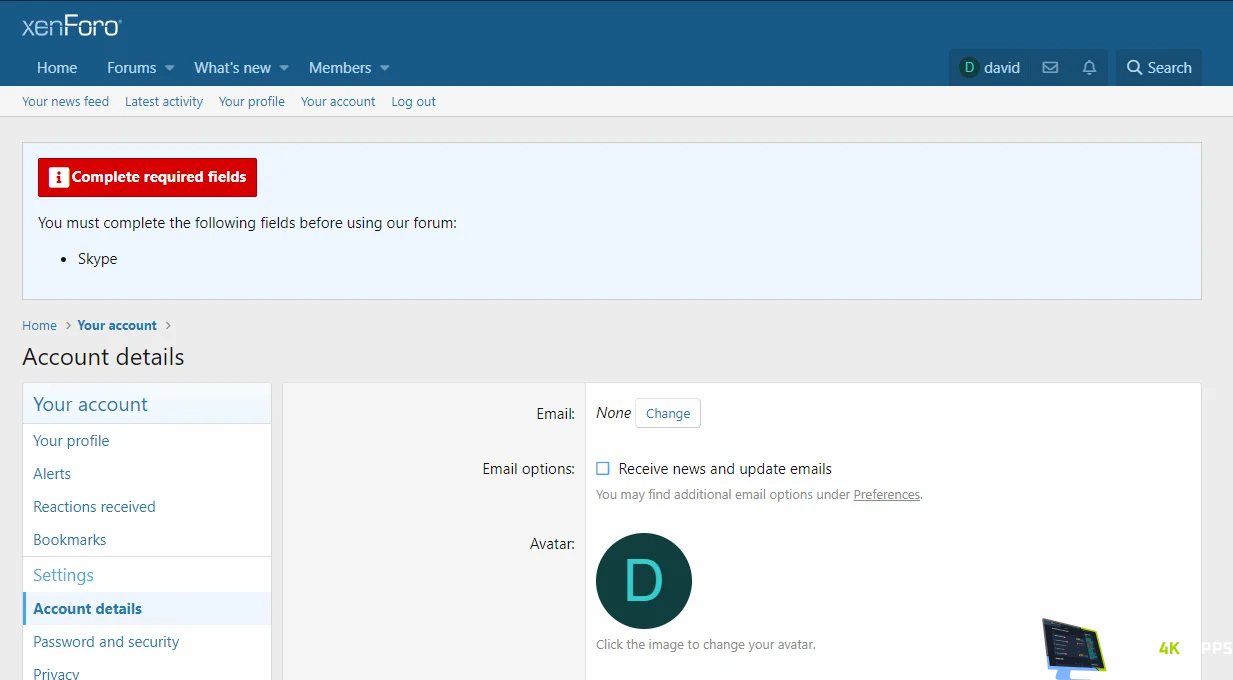Viewport: 1233px width, 680px height.
Task: Open Your news feed sub-menu link
Action: 65,102
